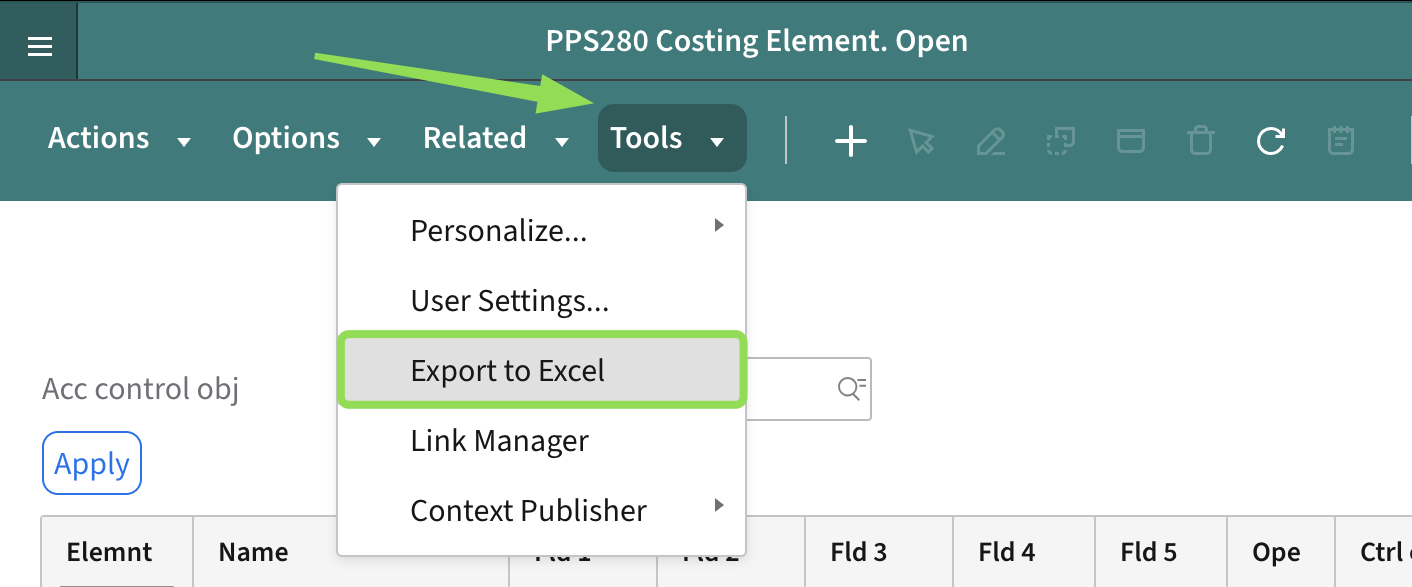1412x587 pixels.
Task: Click the display record window icon
Action: click(x=1130, y=141)
